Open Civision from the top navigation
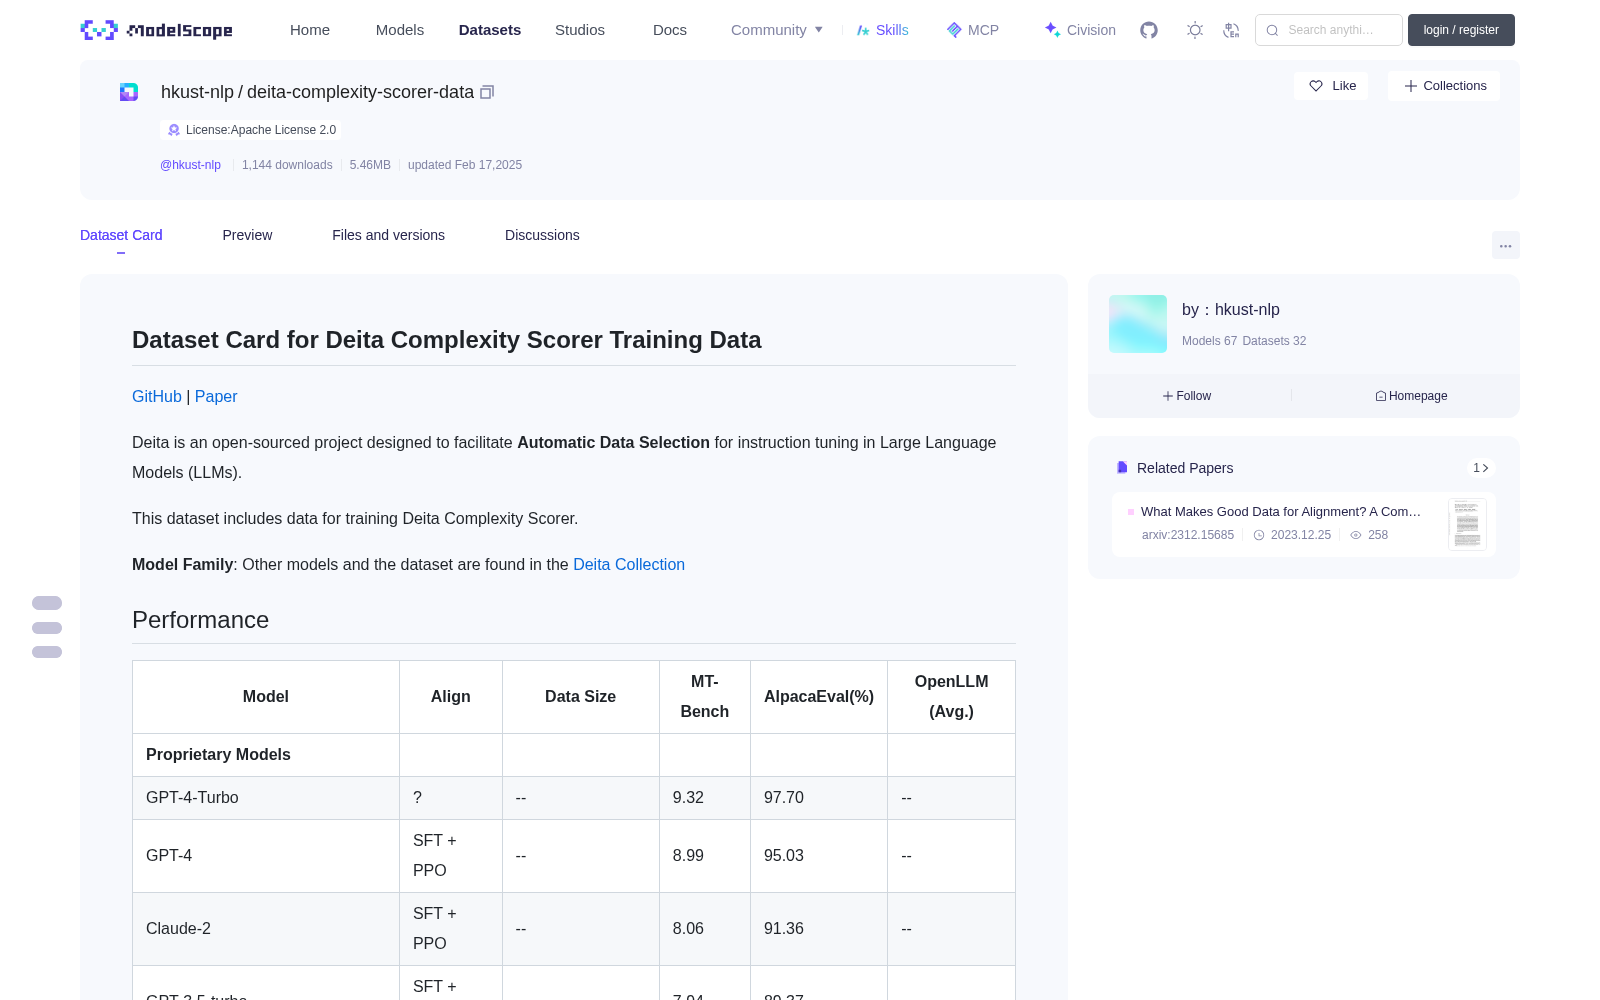 (x=1080, y=30)
